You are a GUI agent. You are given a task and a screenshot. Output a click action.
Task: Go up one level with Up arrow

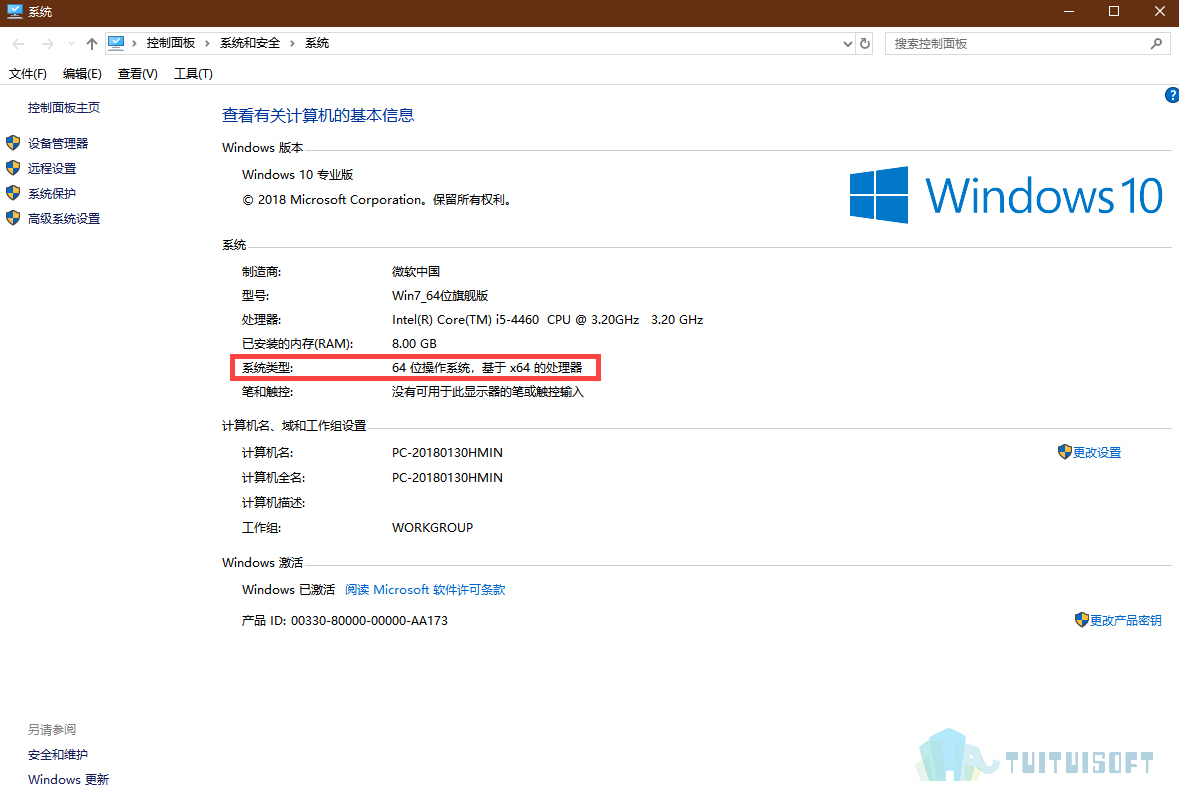click(92, 44)
